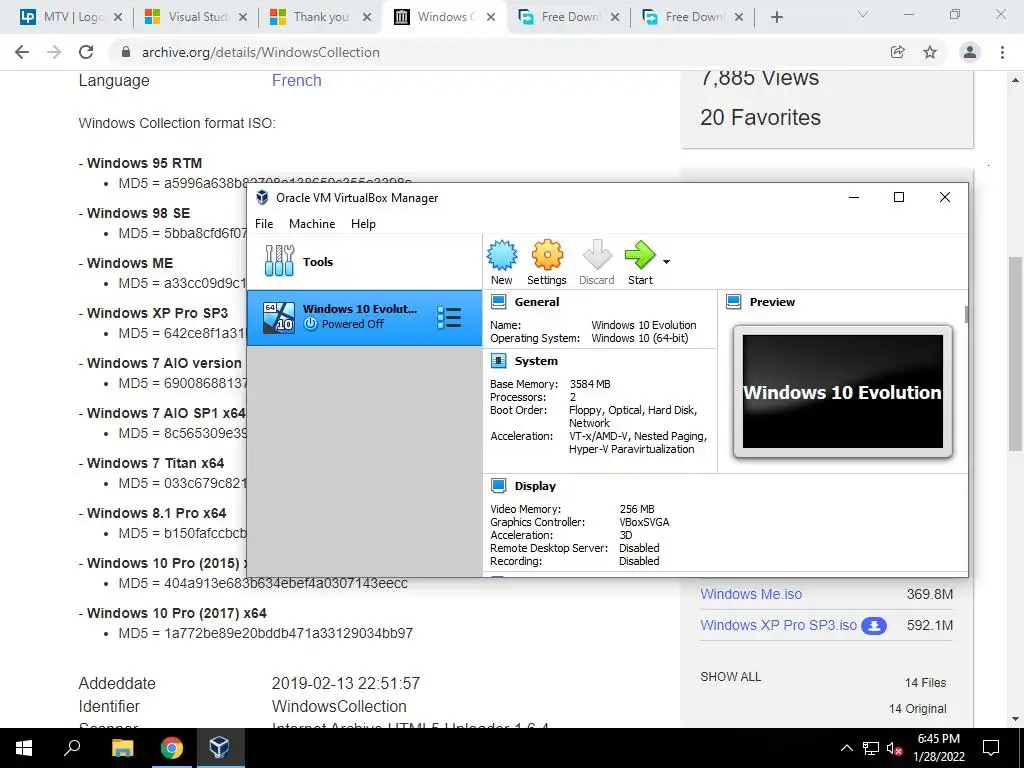
Task: Open the VirtualBox Help menu
Action: pyautogui.click(x=363, y=223)
